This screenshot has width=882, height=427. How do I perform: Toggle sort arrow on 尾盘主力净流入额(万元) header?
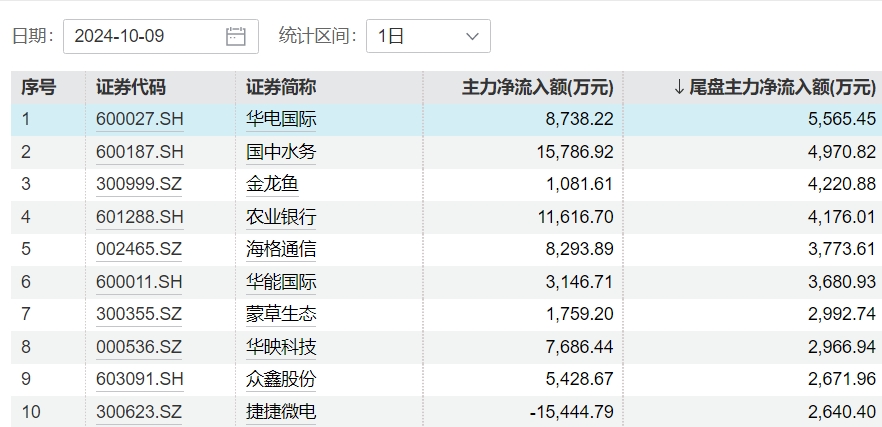click(678, 87)
